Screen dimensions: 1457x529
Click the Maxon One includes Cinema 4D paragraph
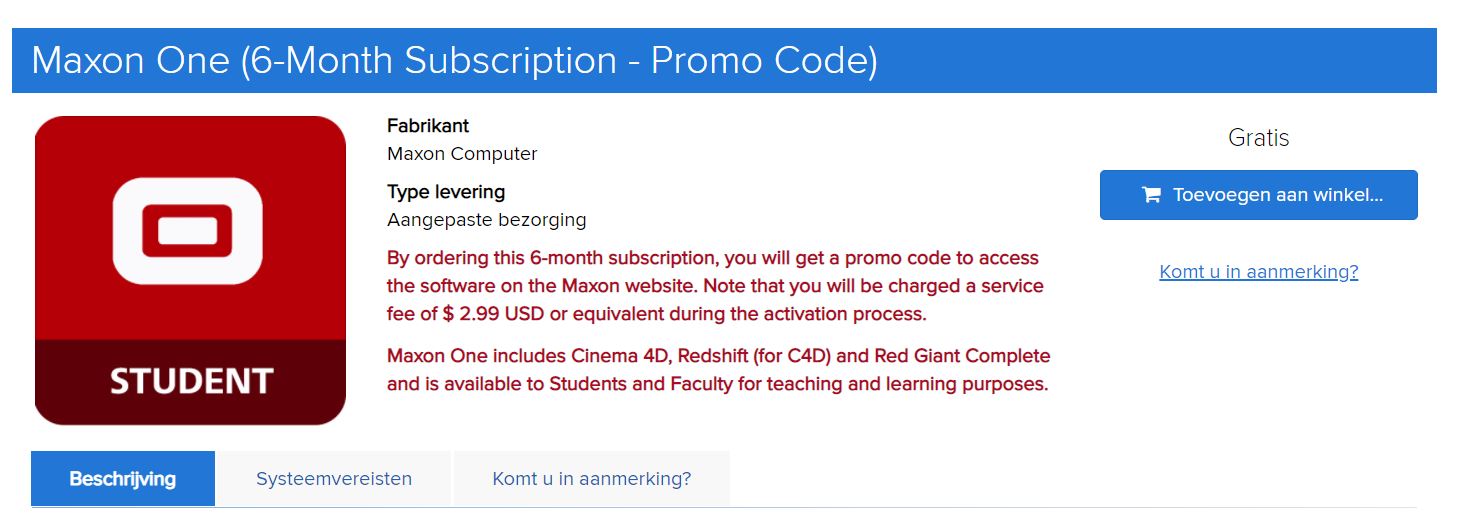click(718, 370)
